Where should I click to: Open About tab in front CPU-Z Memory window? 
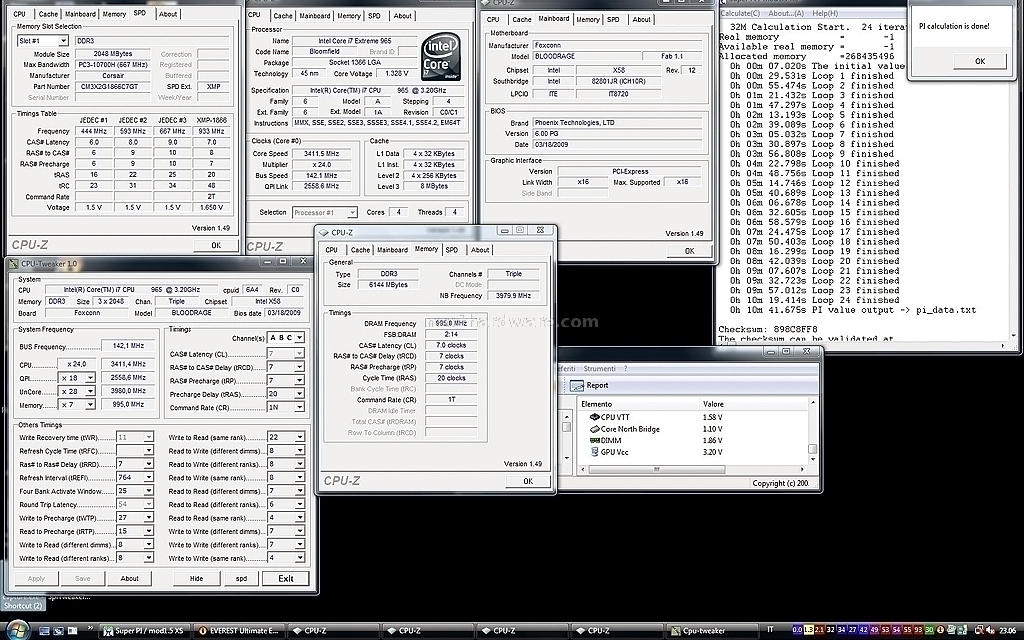click(x=480, y=250)
